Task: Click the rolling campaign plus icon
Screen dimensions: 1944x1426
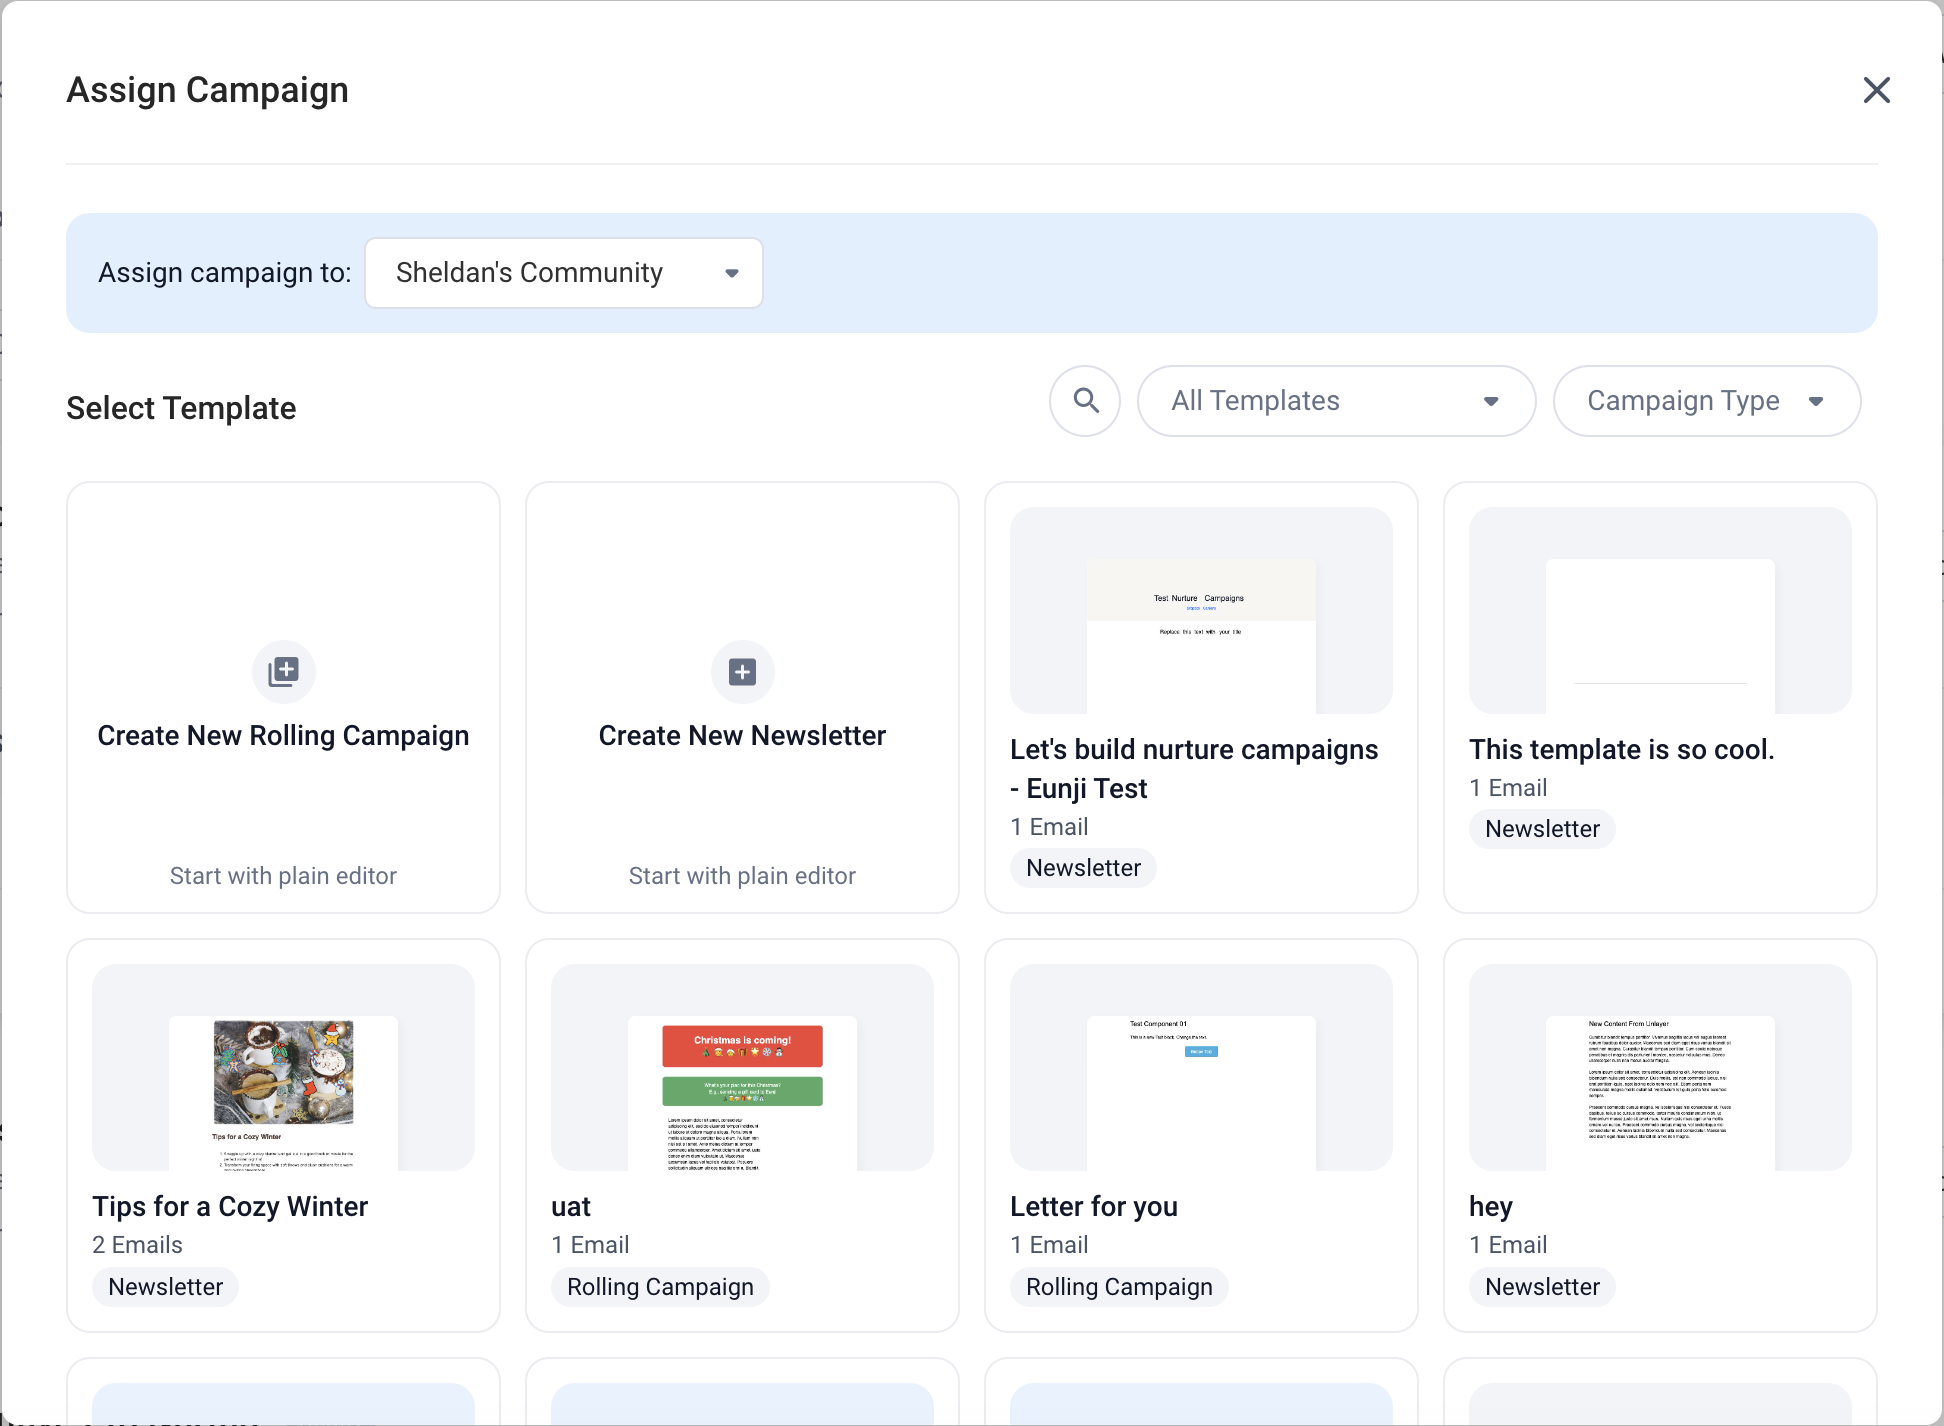Action: (284, 672)
